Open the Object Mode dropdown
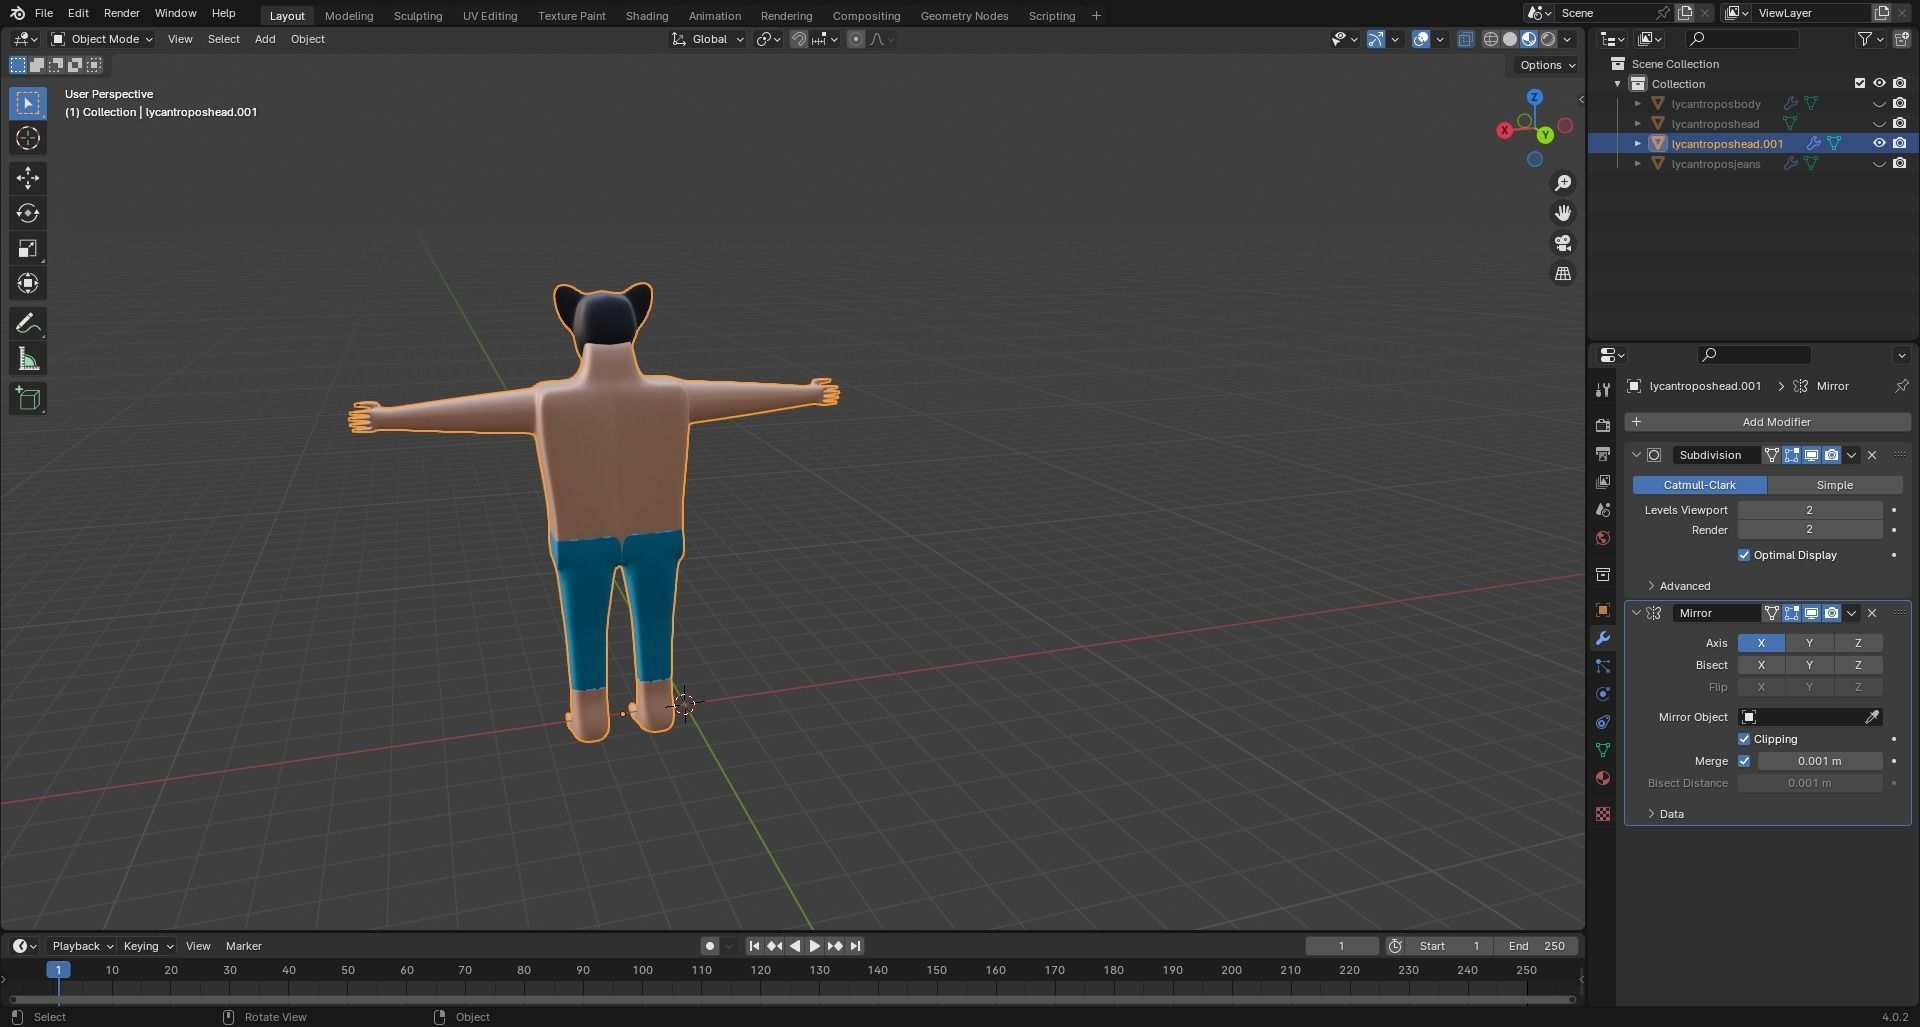1920x1027 pixels. (102, 39)
